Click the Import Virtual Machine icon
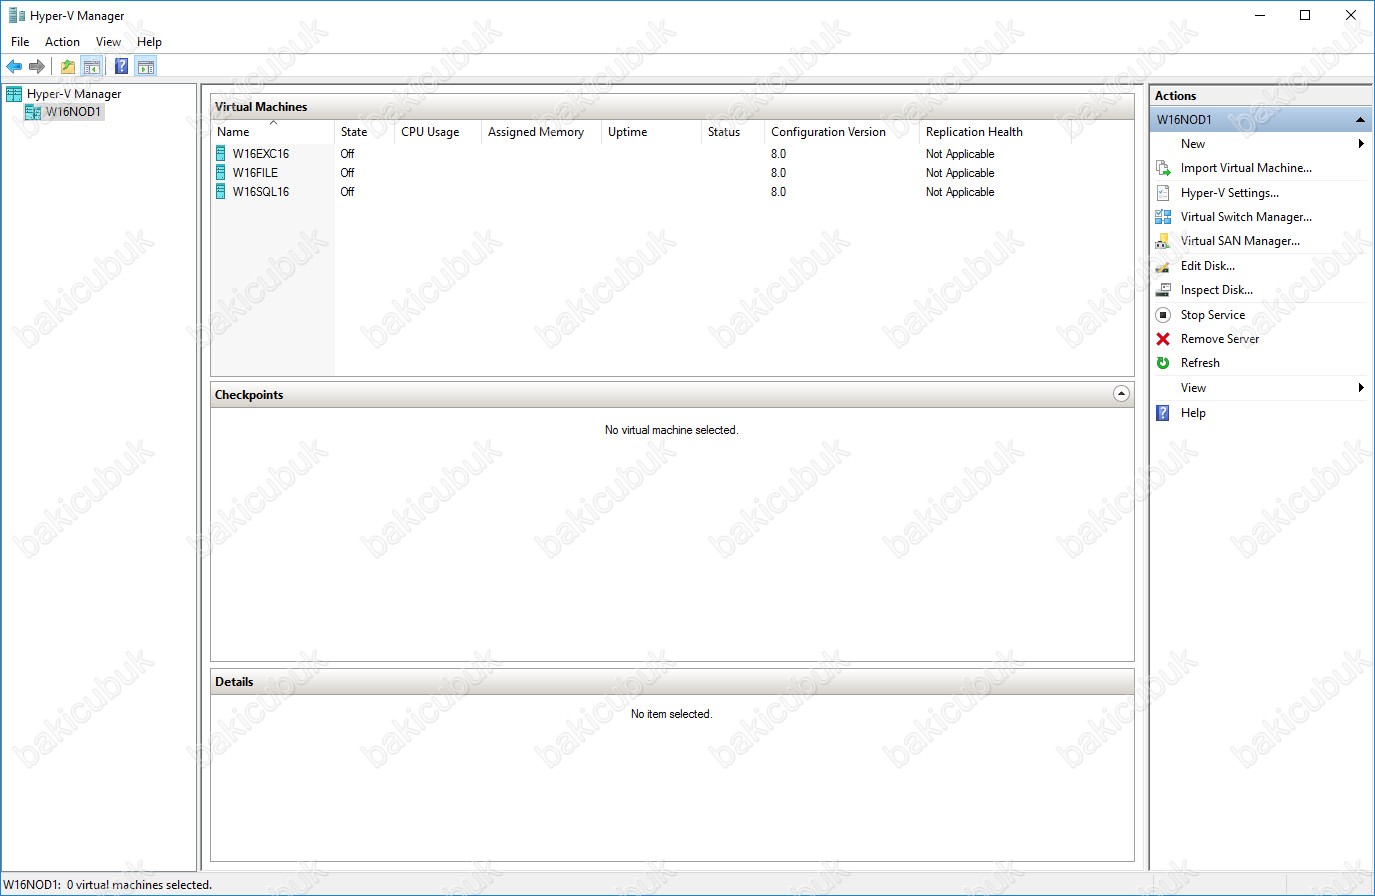The image size is (1375, 896). [x=1163, y=168]
